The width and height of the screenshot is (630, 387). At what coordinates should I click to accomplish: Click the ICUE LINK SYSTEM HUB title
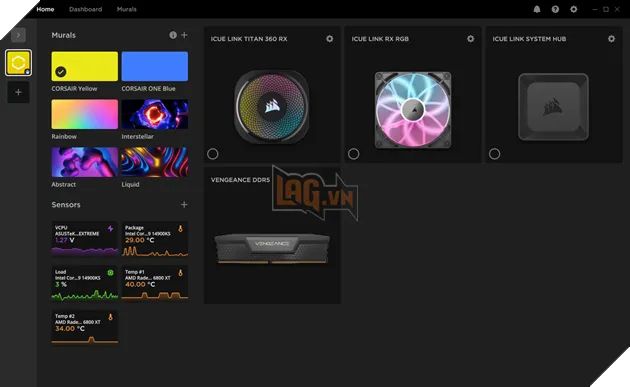point(529,39)
